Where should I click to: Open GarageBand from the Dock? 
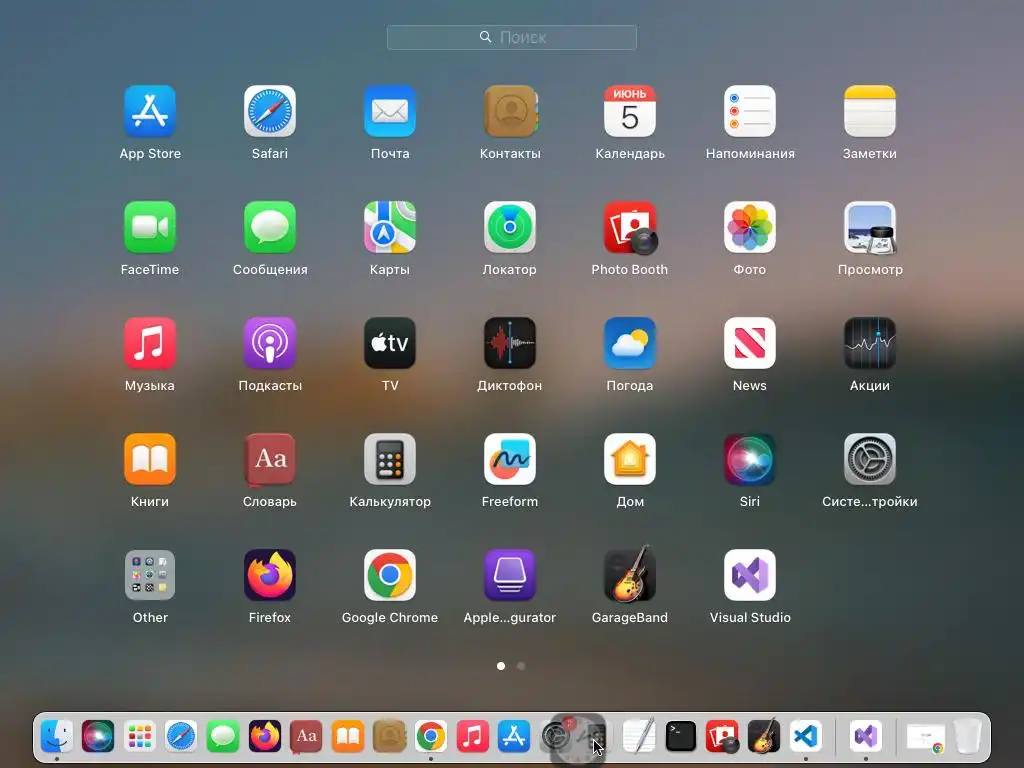click(764, 737)
